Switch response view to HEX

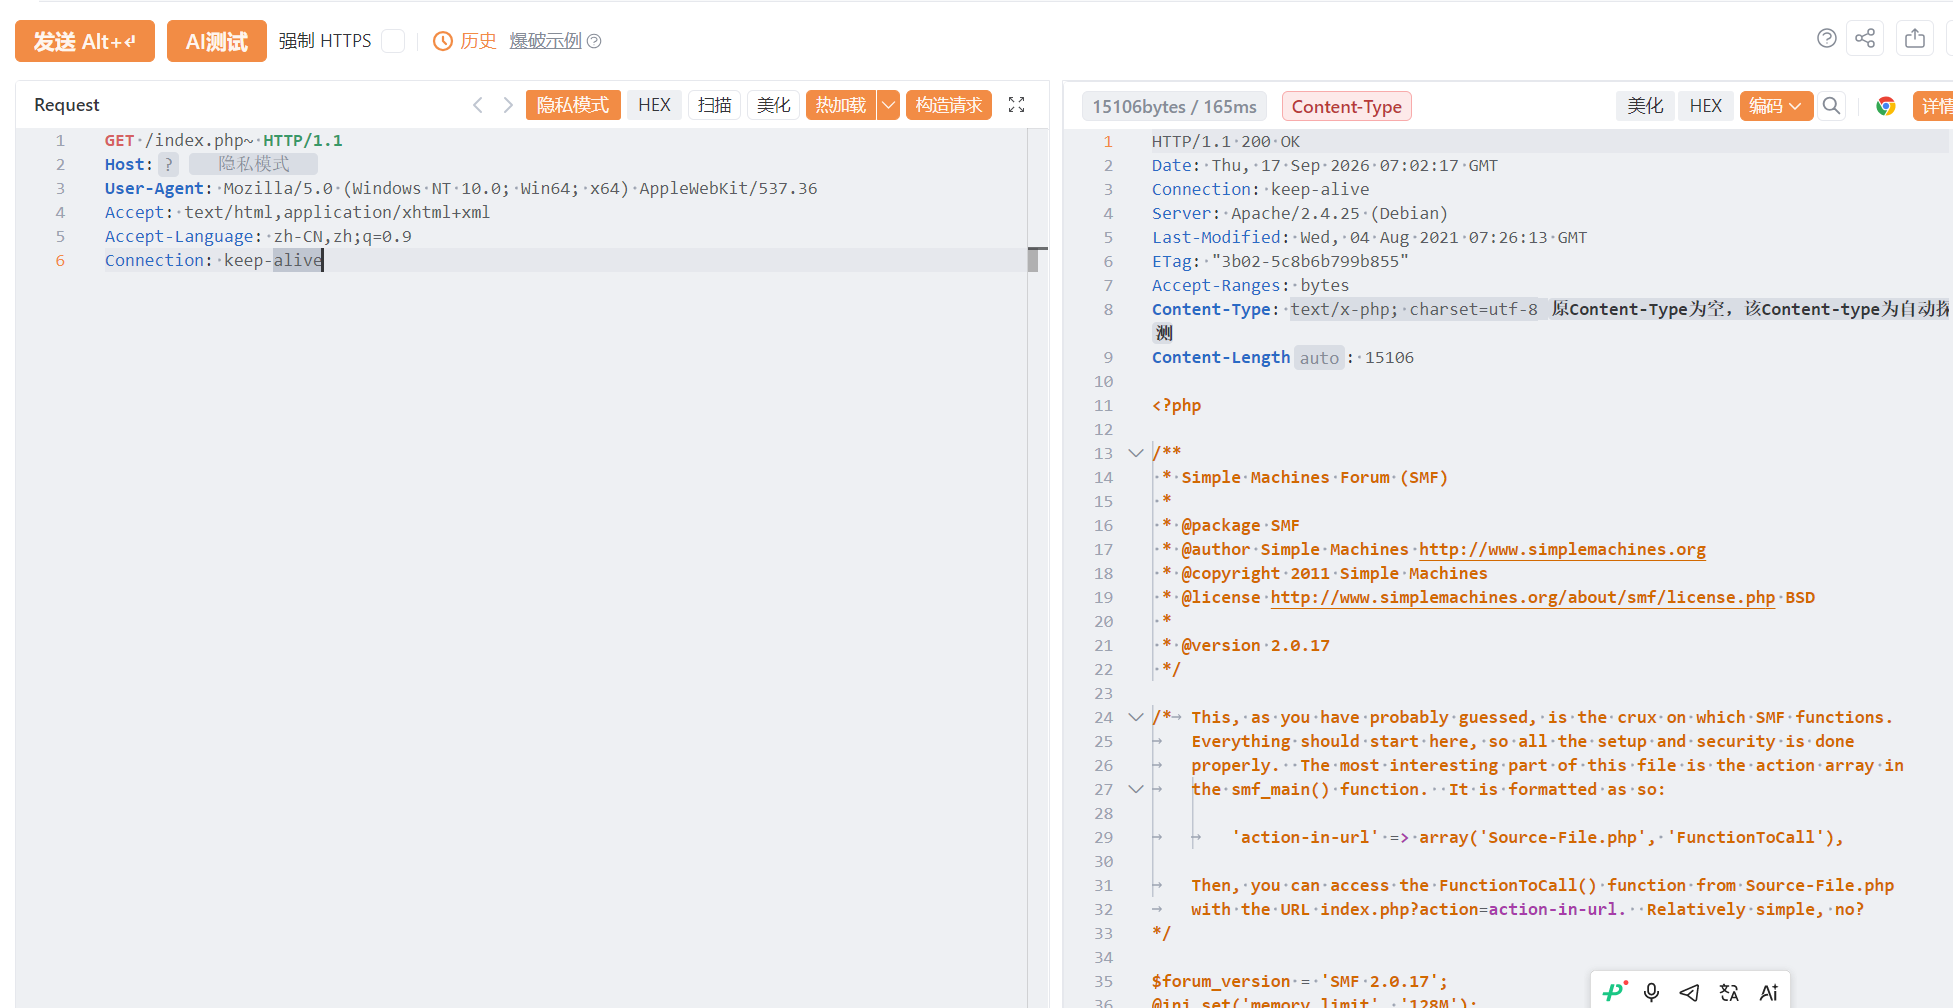click(1706, 106)
